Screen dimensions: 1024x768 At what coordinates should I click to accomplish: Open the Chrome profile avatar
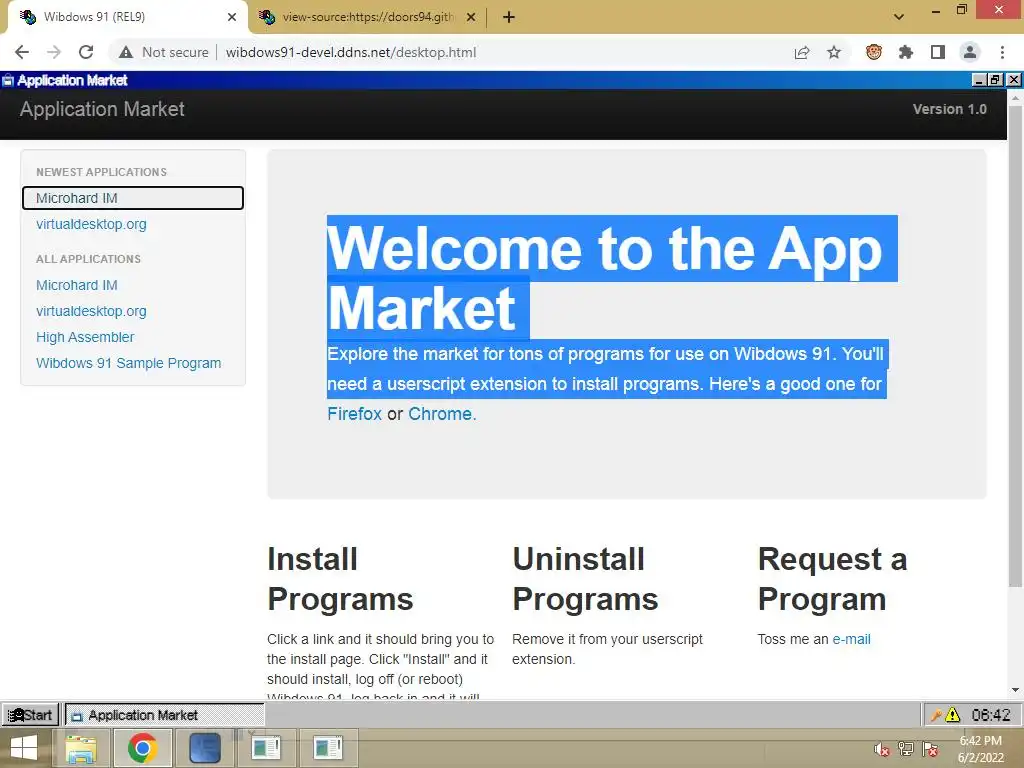click(x=970, y=52)
